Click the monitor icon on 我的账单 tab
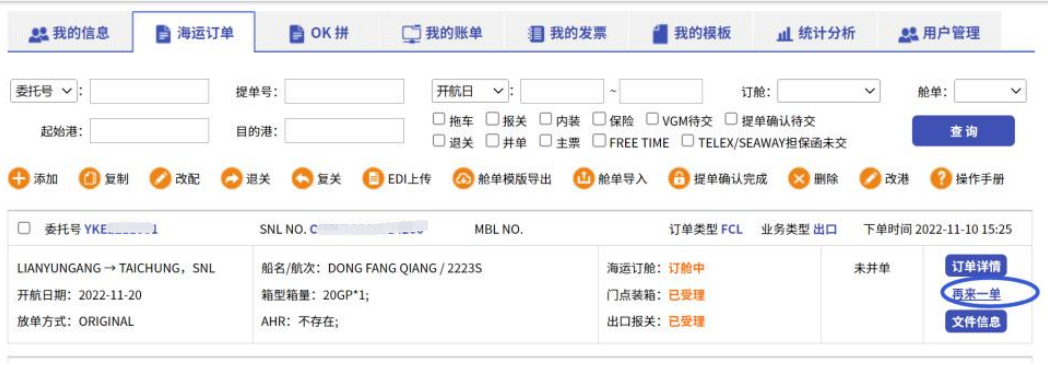 [411, 33]
